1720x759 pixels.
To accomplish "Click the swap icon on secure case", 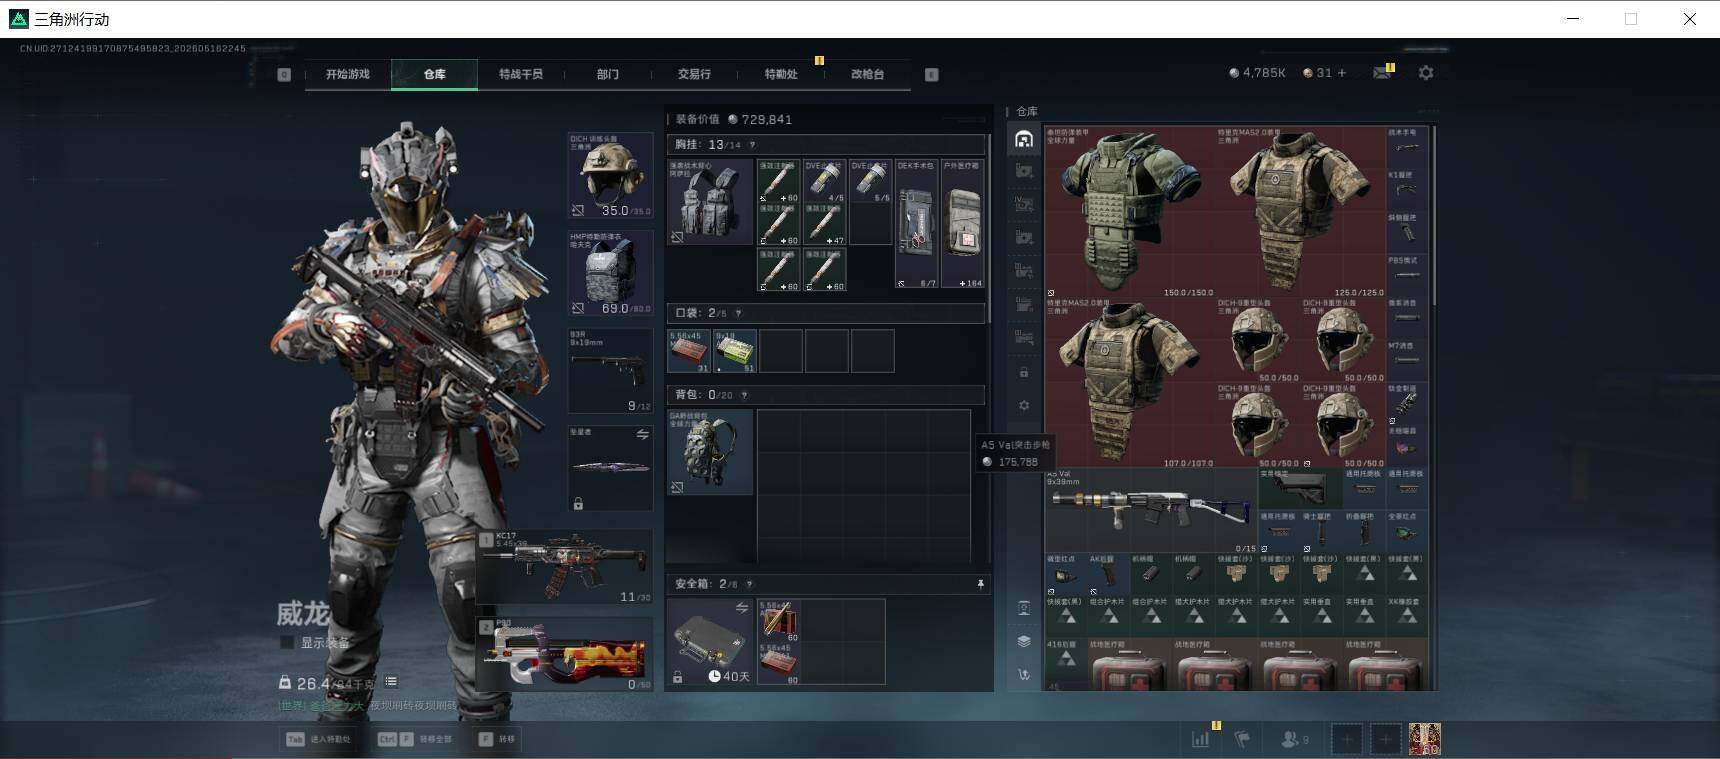I will pyautogui.click(x=741, y=608).
